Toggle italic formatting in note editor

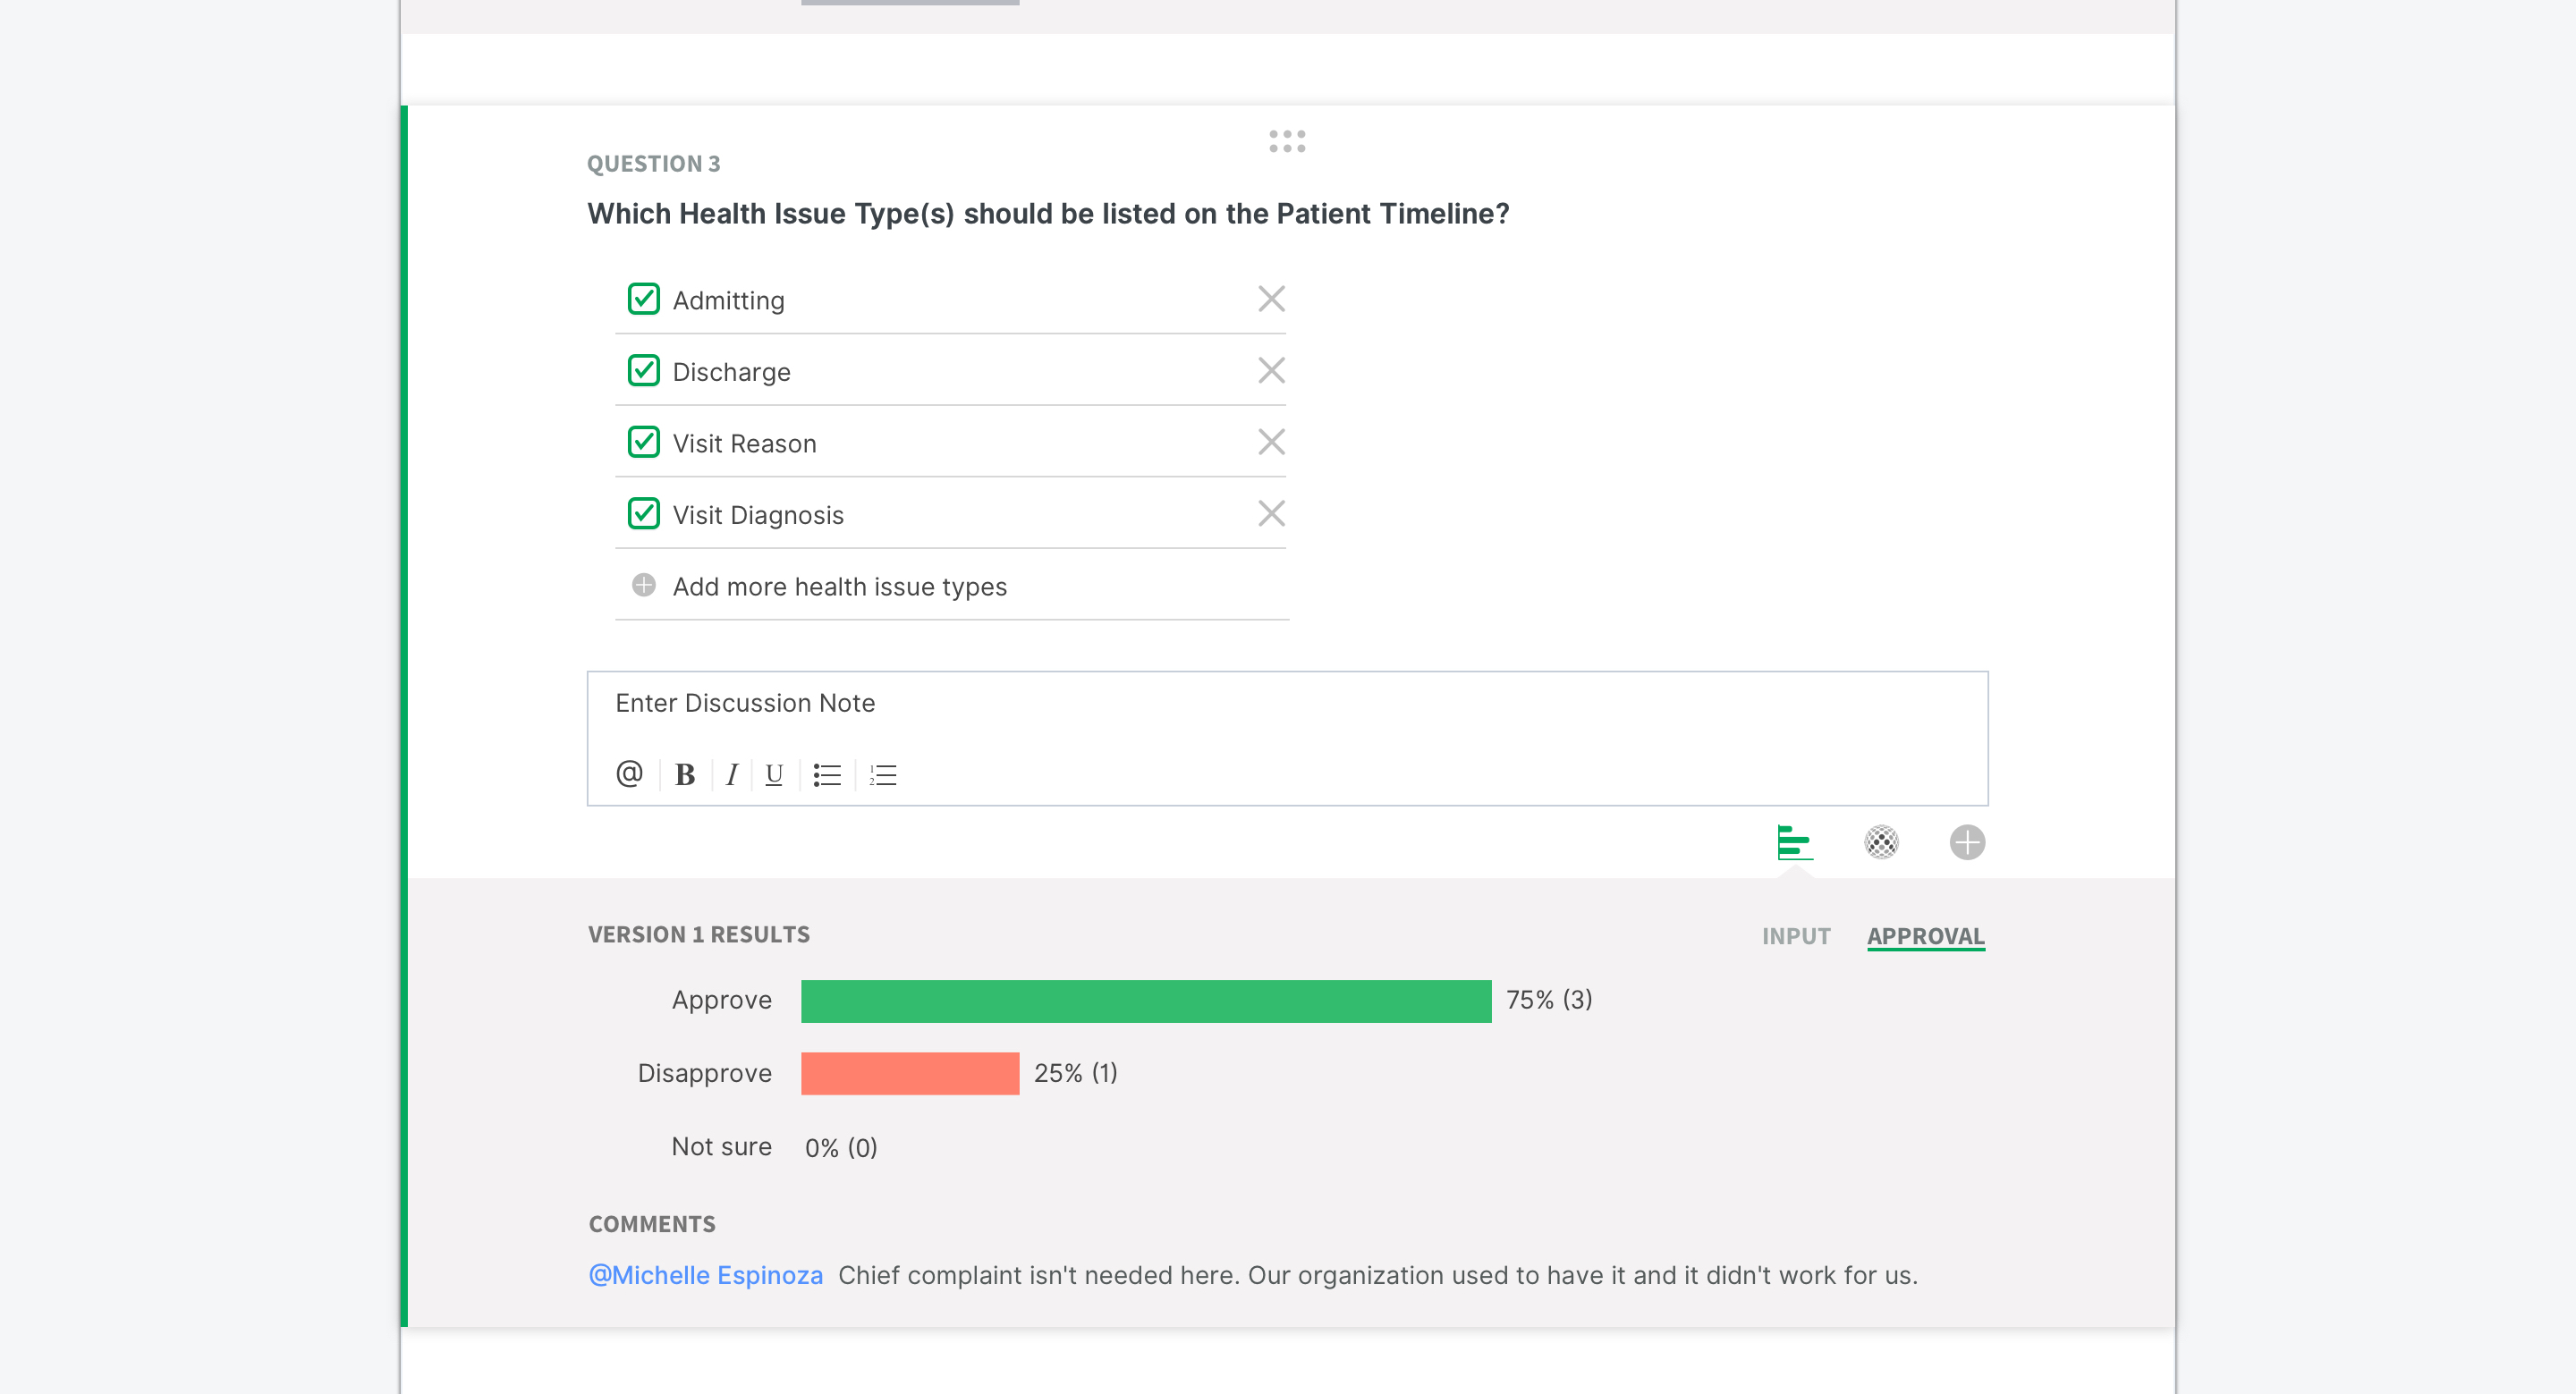[732, 775]
